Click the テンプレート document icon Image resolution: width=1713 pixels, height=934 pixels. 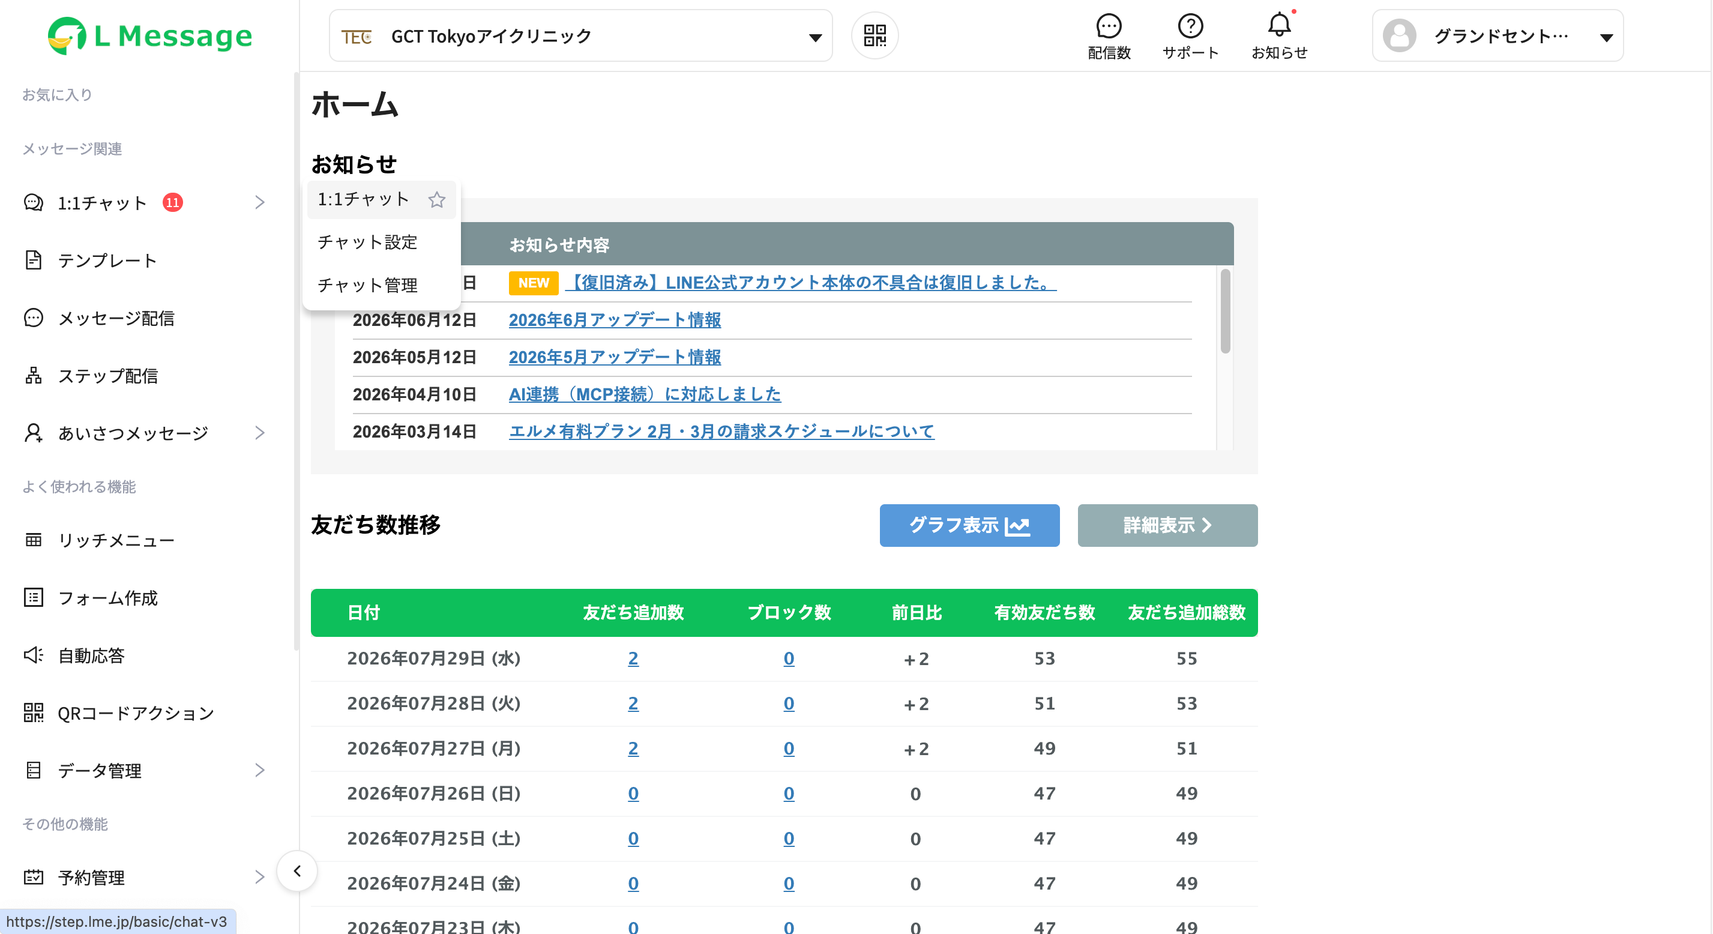[33, 260]
